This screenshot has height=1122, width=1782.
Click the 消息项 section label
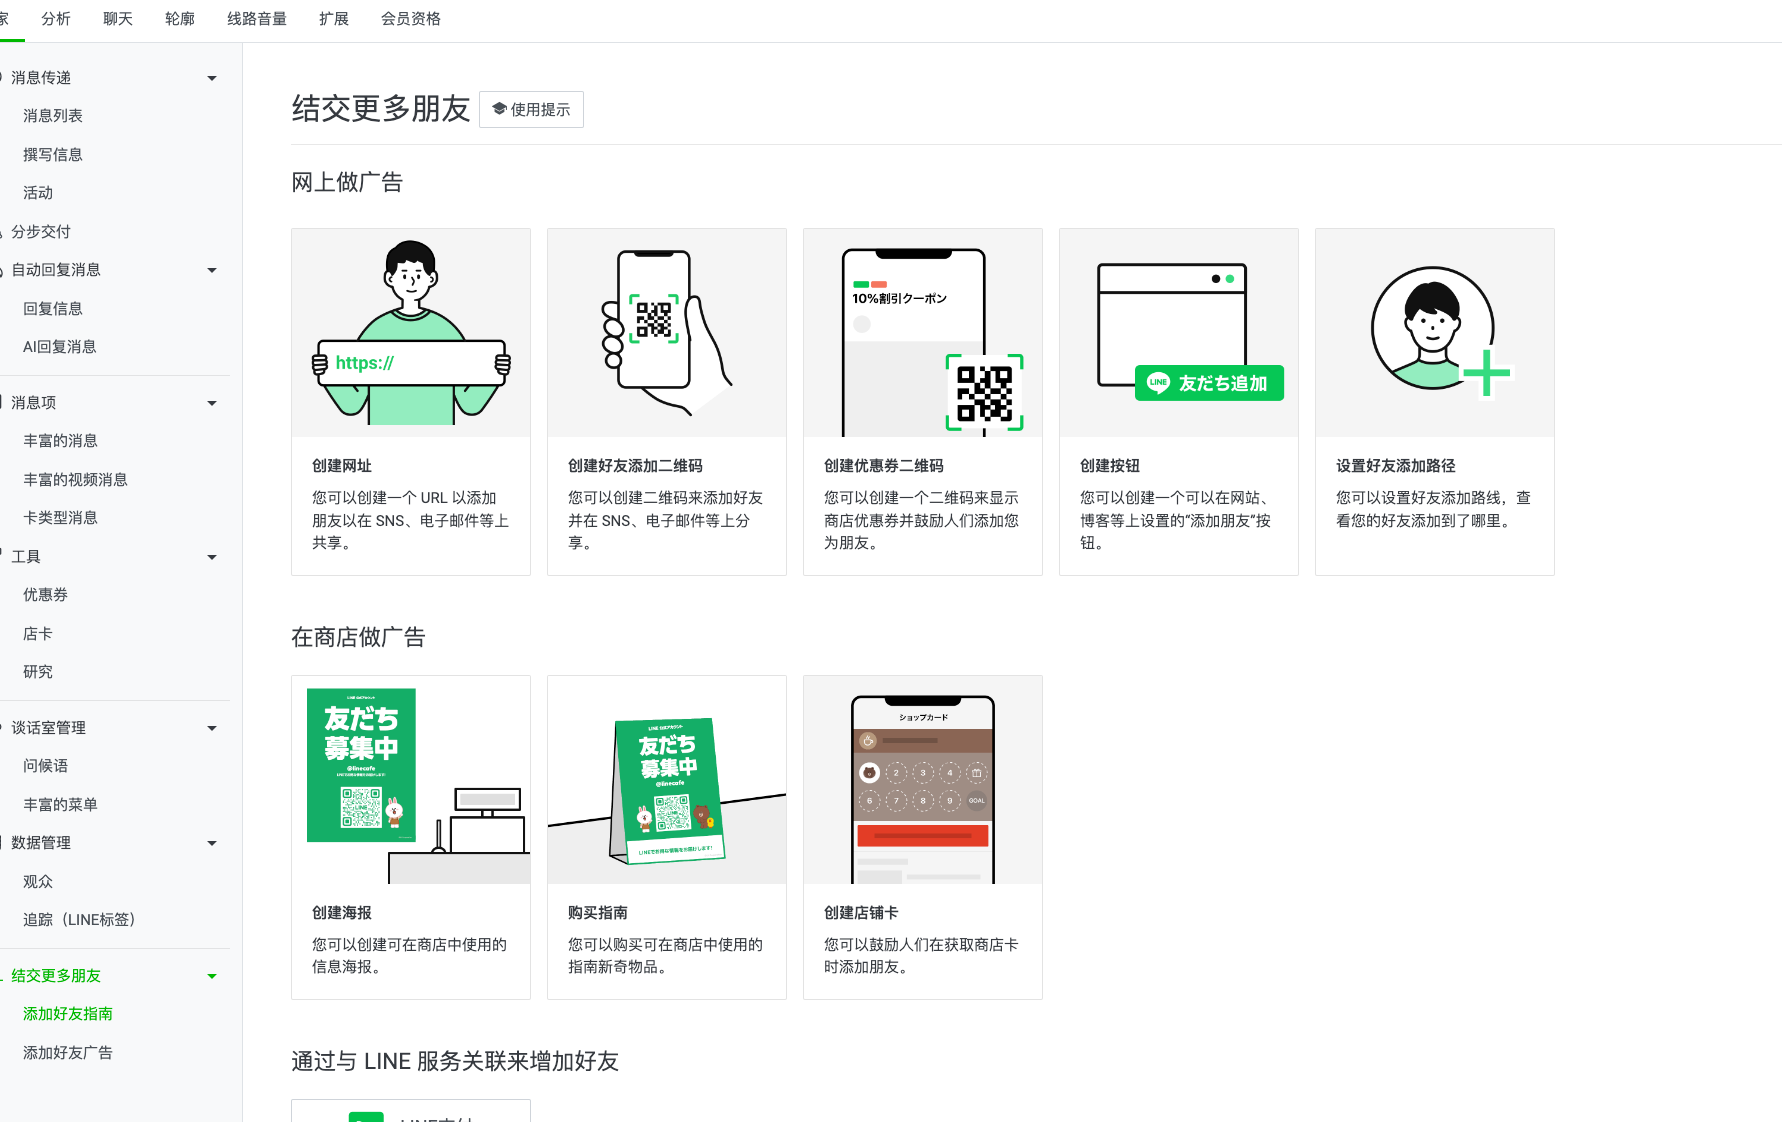click(x=34, y=403)
